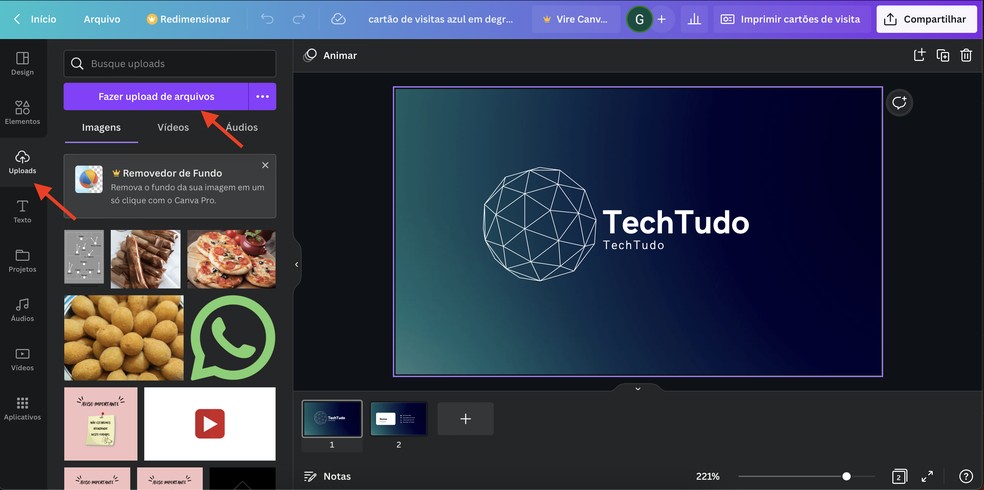Image resolution: width=984 pixels, height=490 pixels.
Task: Close the Removedor de Fundo banner
Action: (265, 165)
